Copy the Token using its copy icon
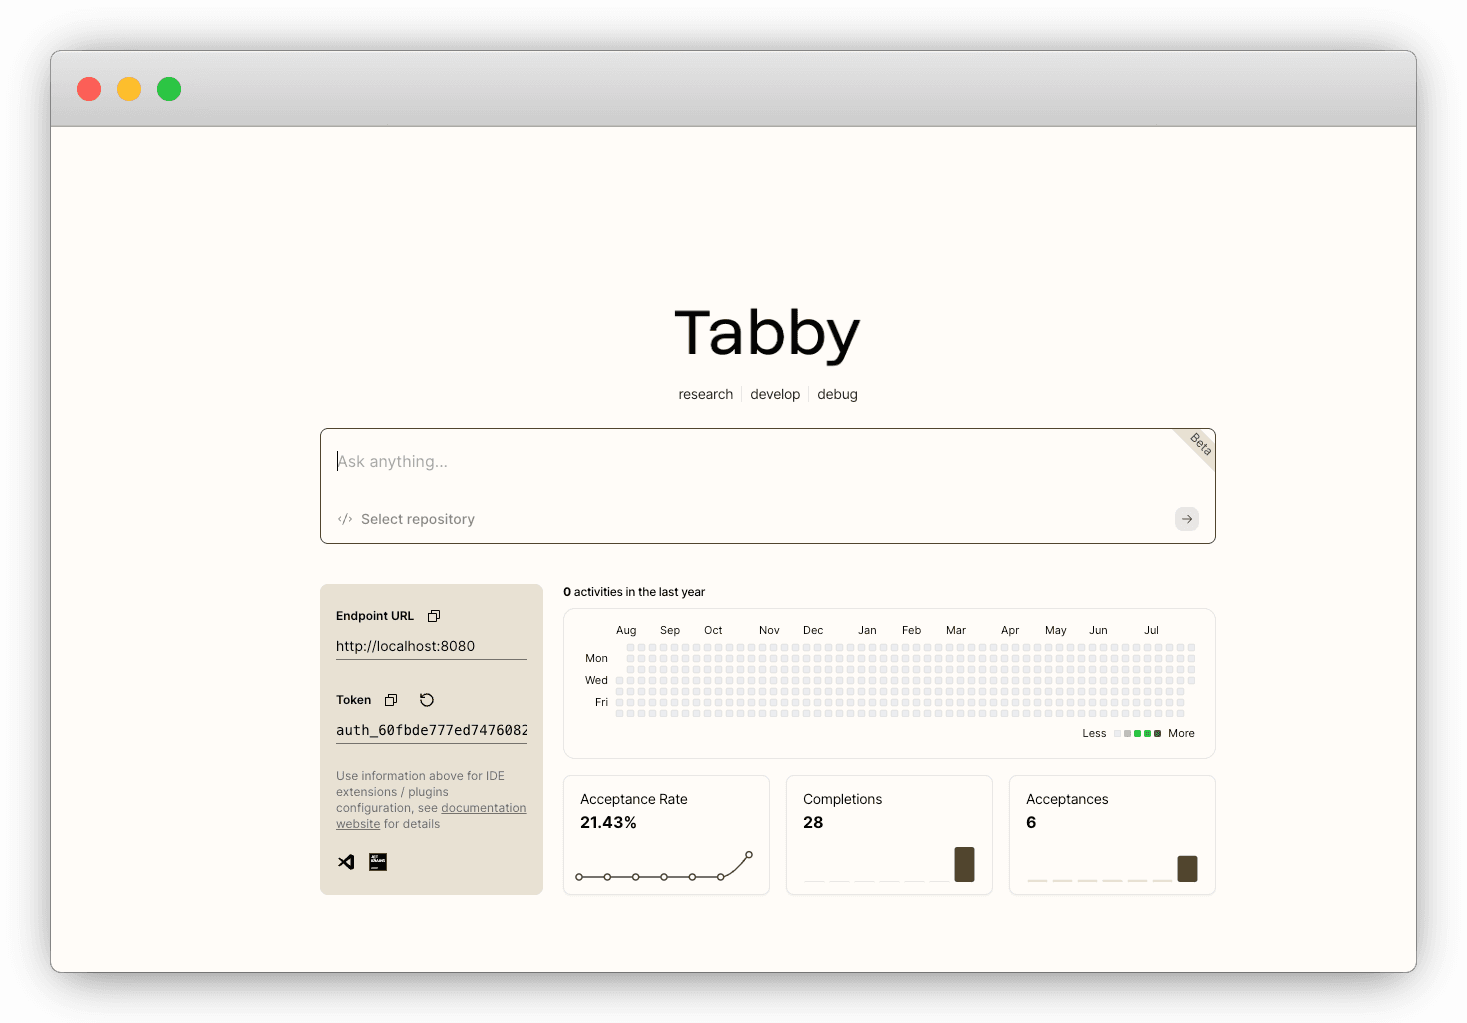This screenshot has width=1467, height=1023. click(390, 699)
